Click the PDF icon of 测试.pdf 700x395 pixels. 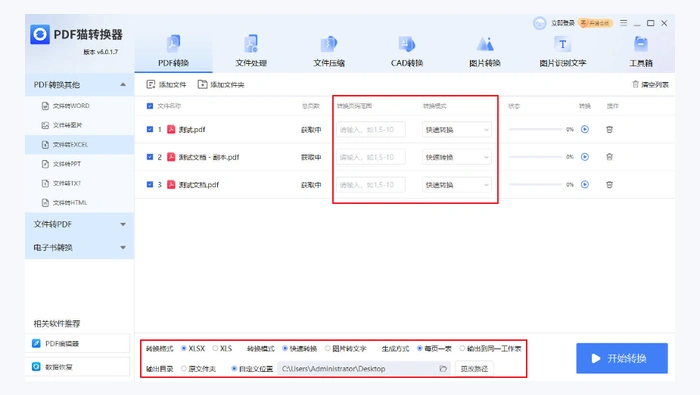pyautogui.click(x=171, y=129)
